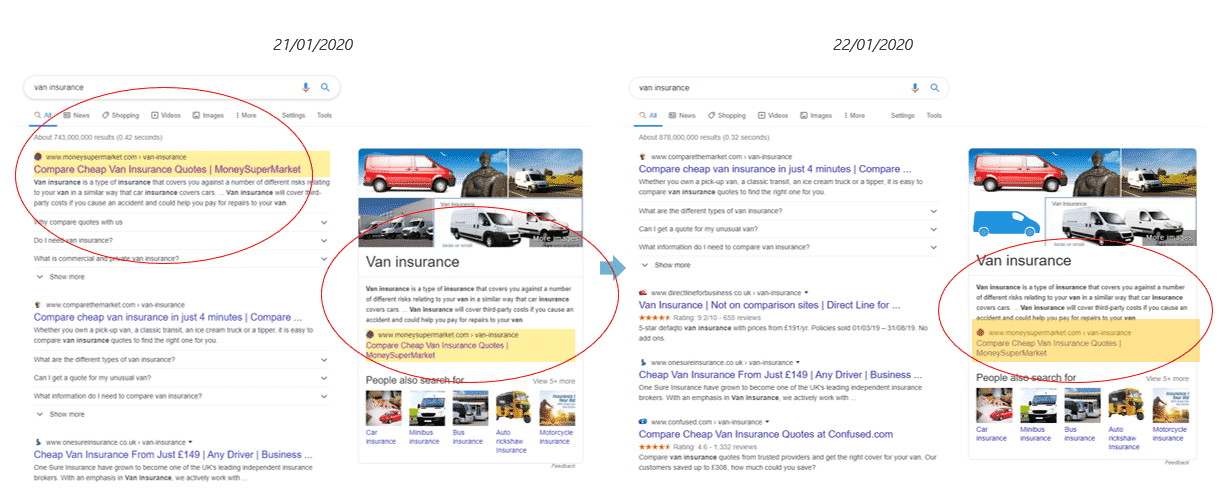Click the magnifier search icon in the 21/01/2020 search box
The image size is (1219, 495).
coord(325,88)
